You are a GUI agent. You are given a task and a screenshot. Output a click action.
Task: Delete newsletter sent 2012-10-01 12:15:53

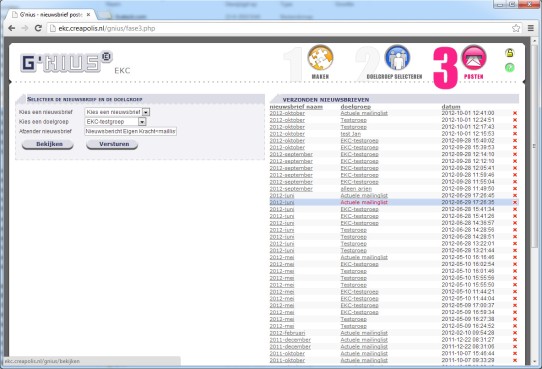[x=515, y=134]
